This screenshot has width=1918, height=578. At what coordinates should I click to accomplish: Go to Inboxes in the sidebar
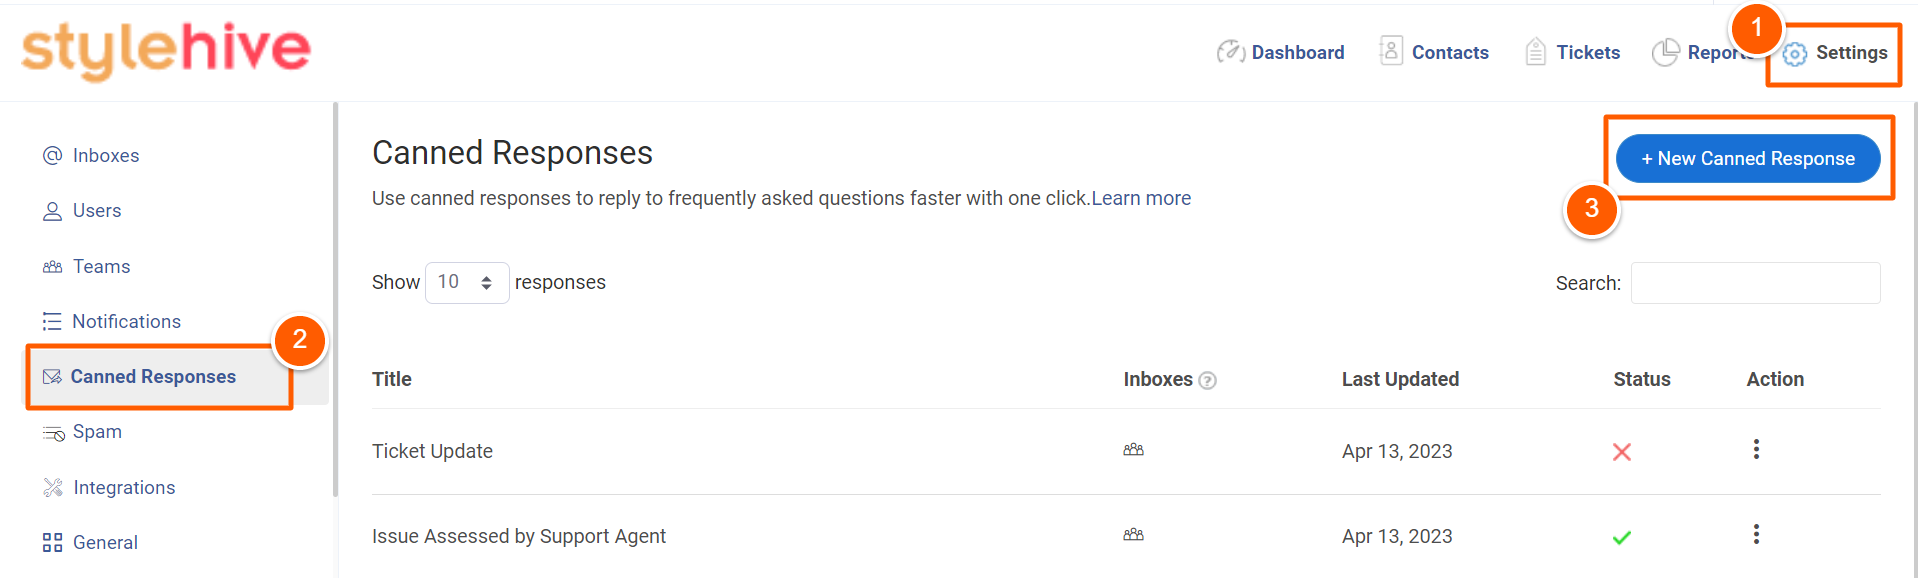[91, 156]
